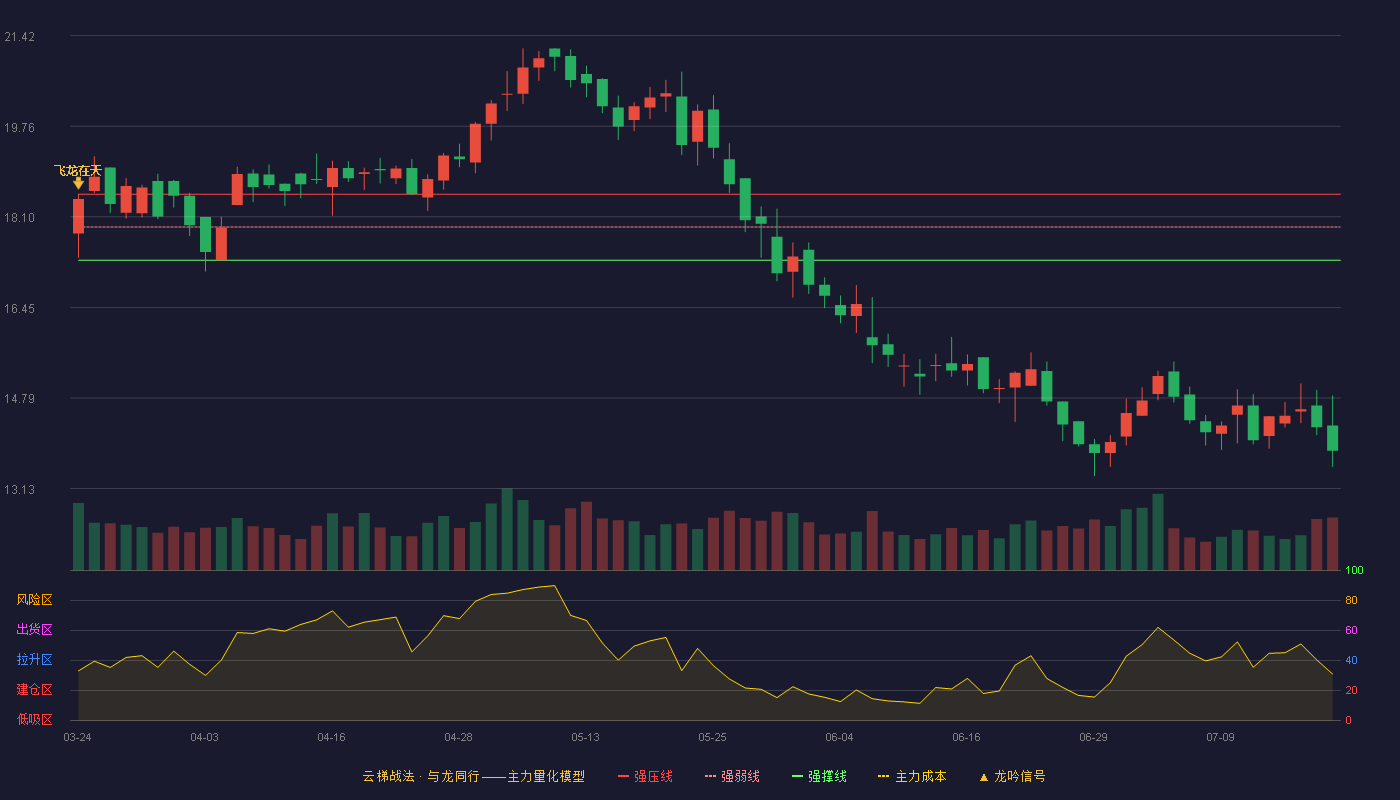The image size is (1400, 800).
Task: Click the 07-09 date axis label
Action: (1220, 737)
